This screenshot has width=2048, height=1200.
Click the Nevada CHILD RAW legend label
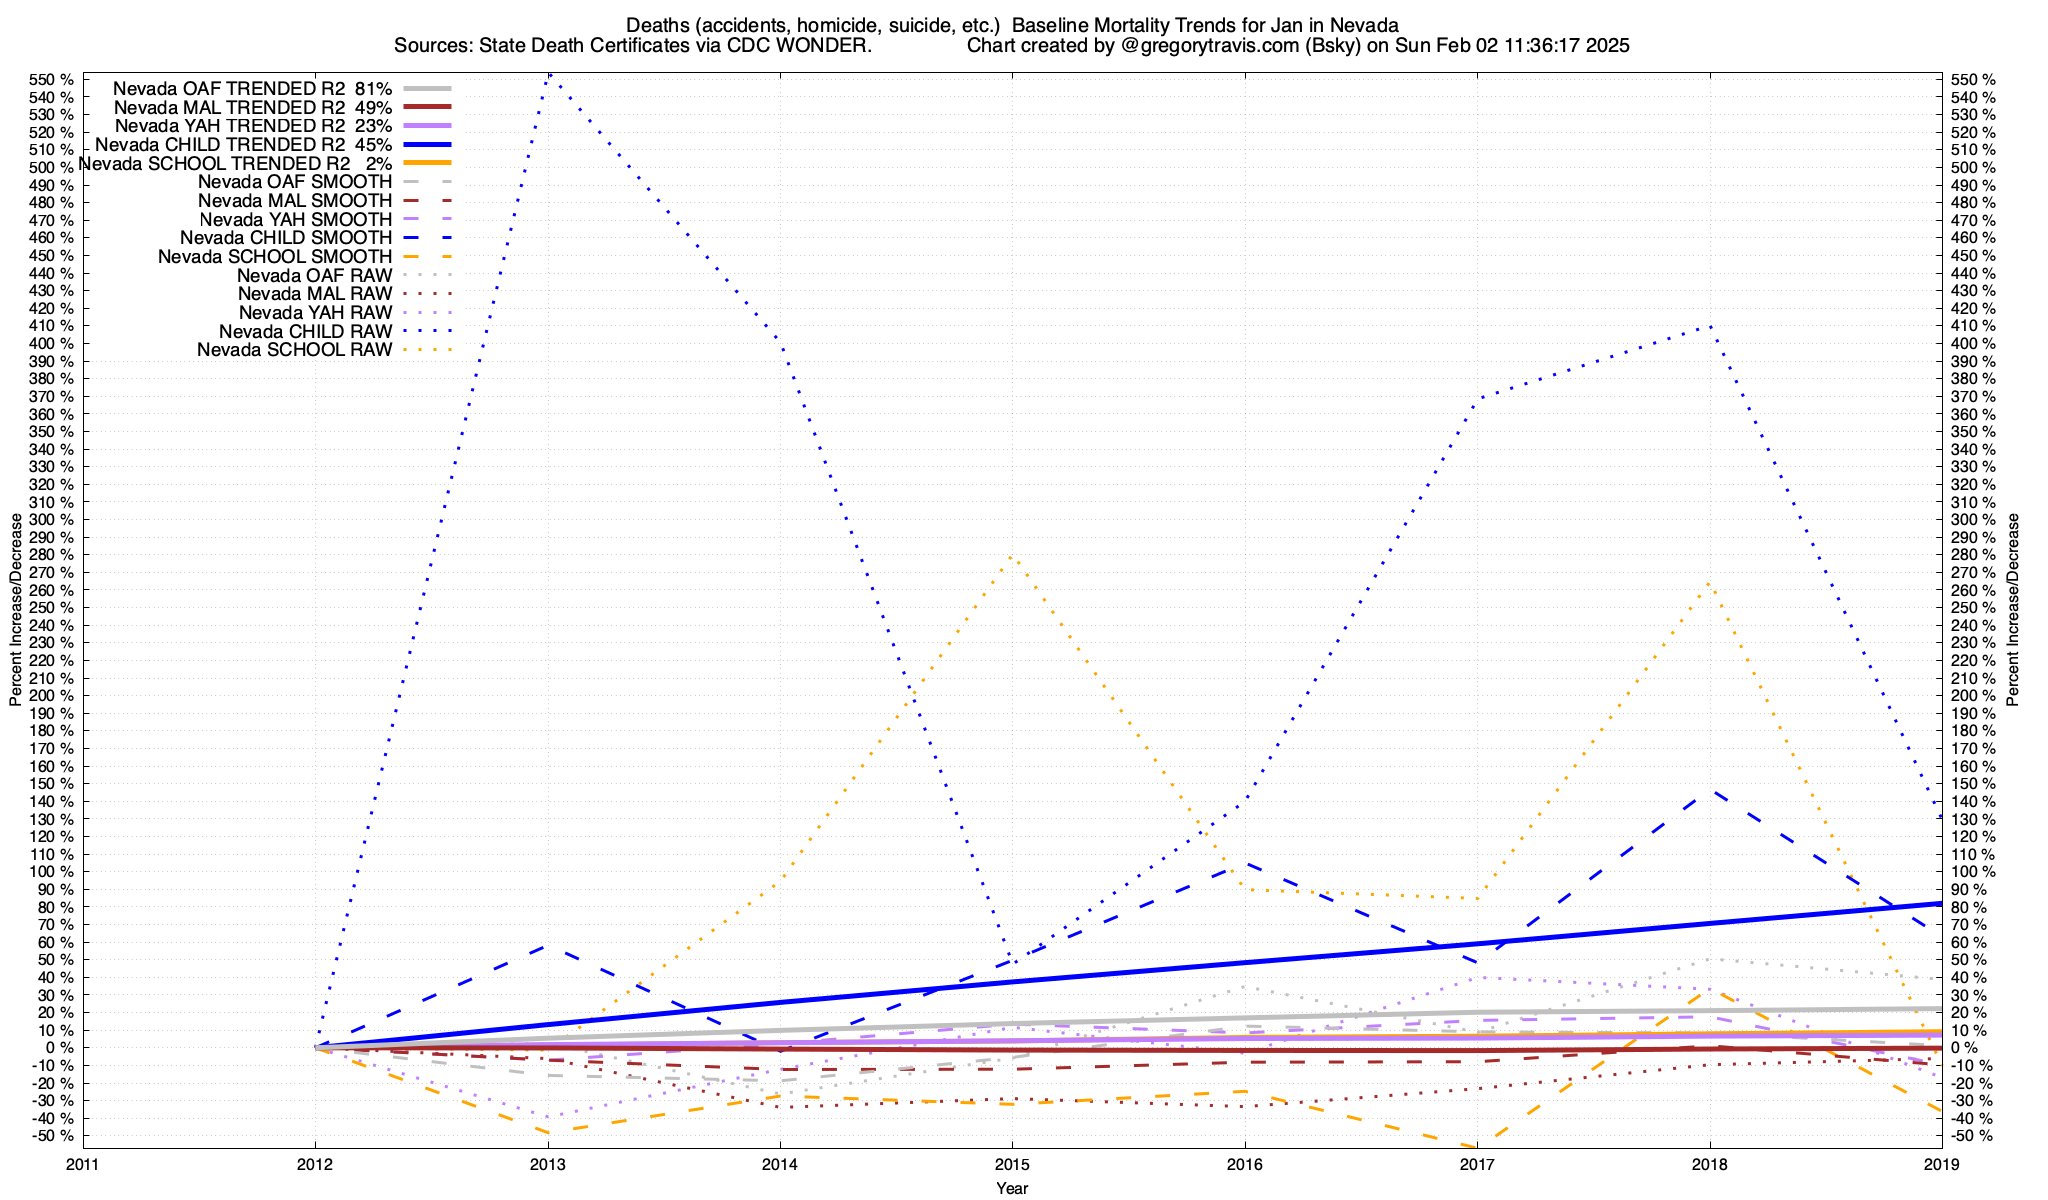305,332
